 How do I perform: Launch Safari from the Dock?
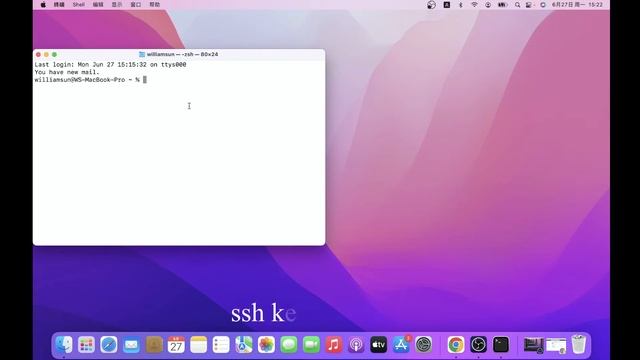coord(109,345)
